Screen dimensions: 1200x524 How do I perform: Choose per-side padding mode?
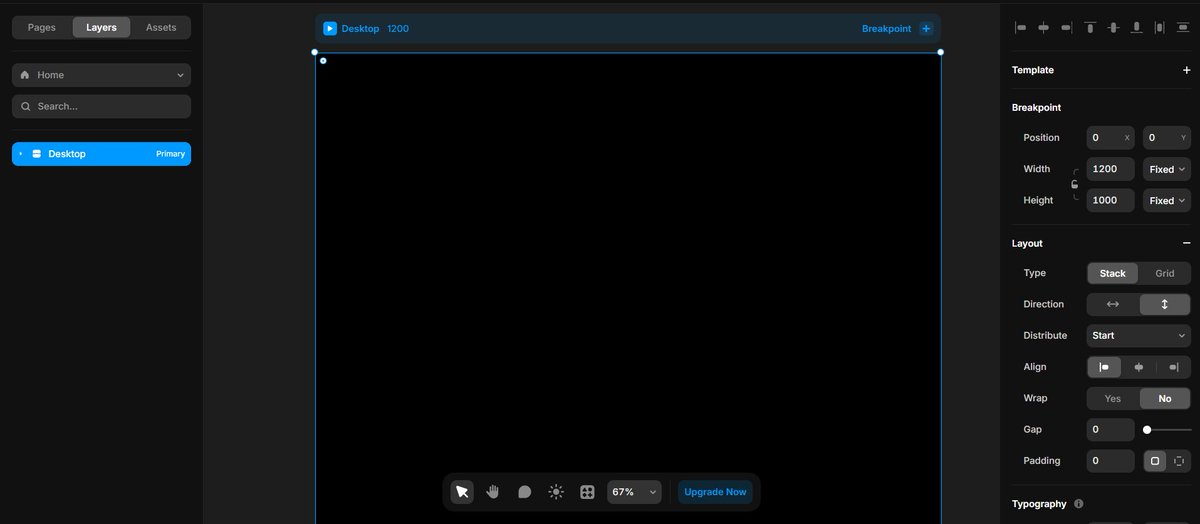1179,461
